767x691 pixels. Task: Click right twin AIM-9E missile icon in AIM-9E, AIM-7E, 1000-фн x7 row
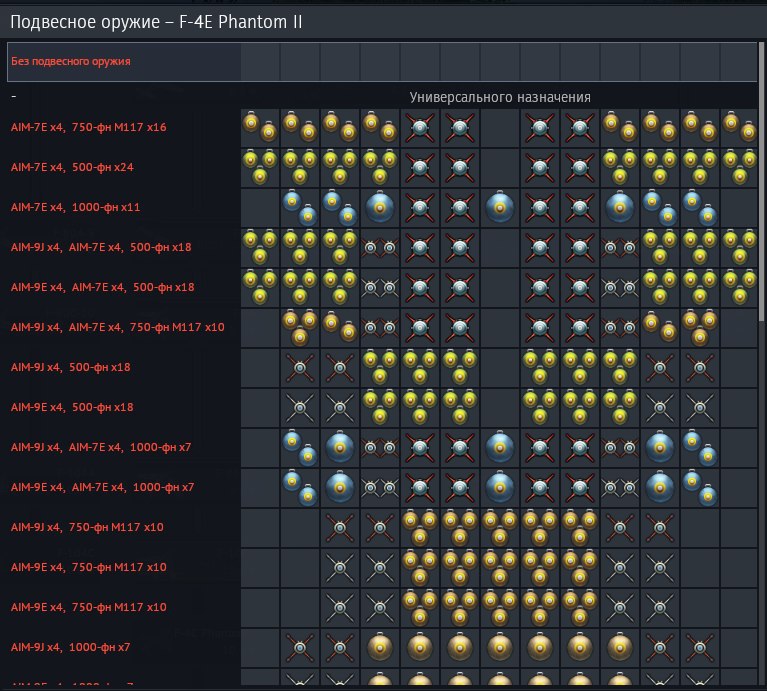click(x=620, y=488)
